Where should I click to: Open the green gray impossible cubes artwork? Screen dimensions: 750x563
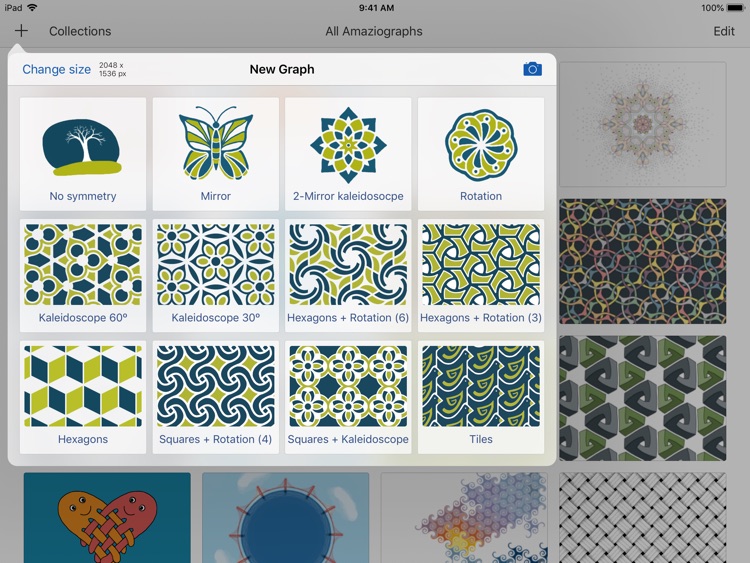click(643, 398)
